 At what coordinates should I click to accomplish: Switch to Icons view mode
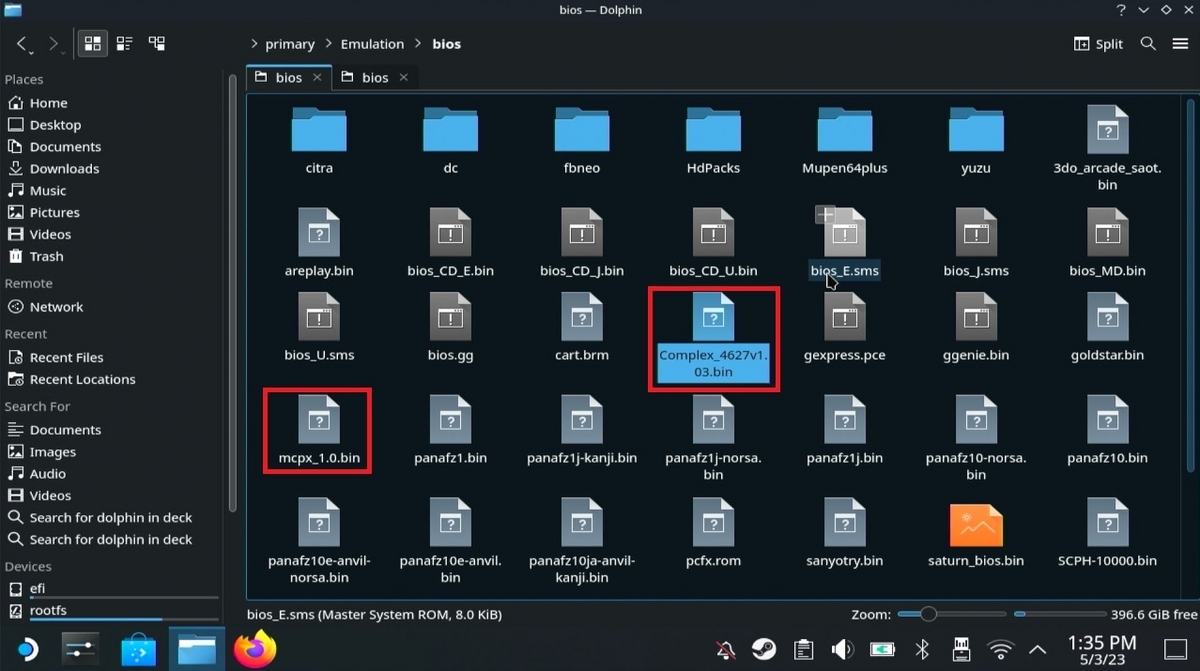pos(93,44)
